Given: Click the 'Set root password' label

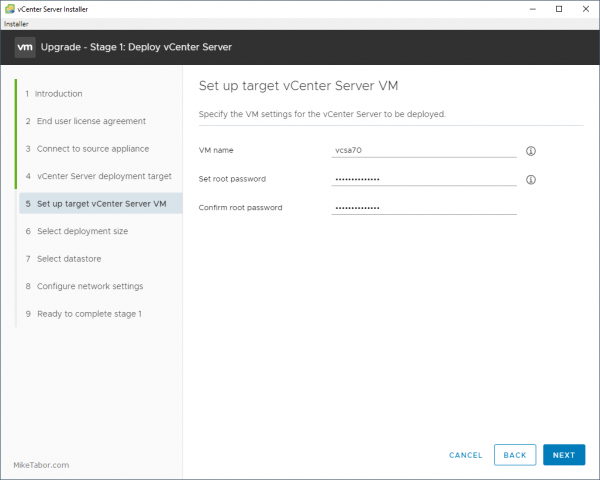Looking at the screenshot, I should click(232, 179).
